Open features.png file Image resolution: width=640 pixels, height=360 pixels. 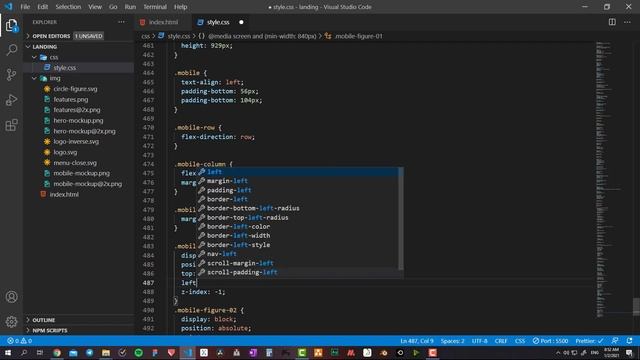(x=71, y=99)
